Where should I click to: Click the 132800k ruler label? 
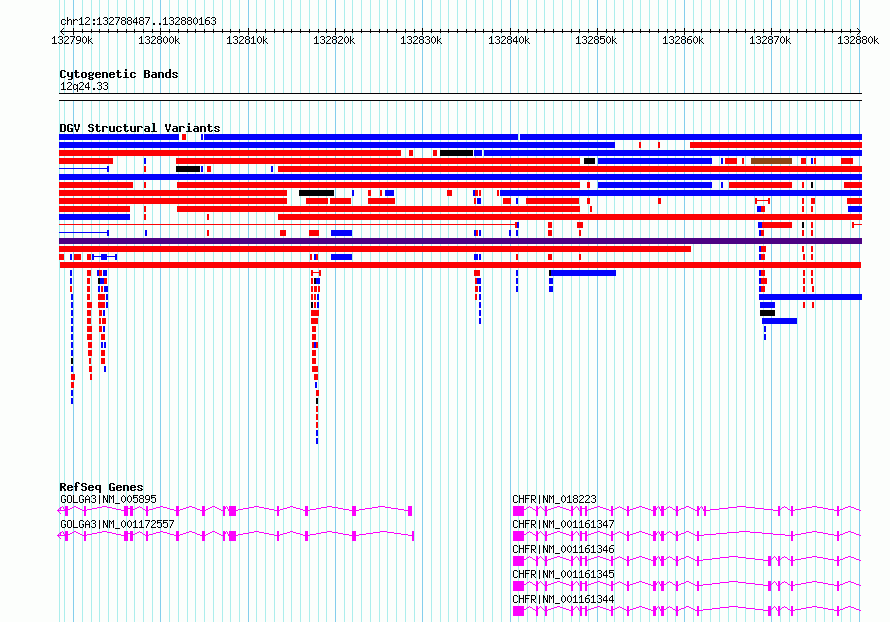click(x=159, y=40)
